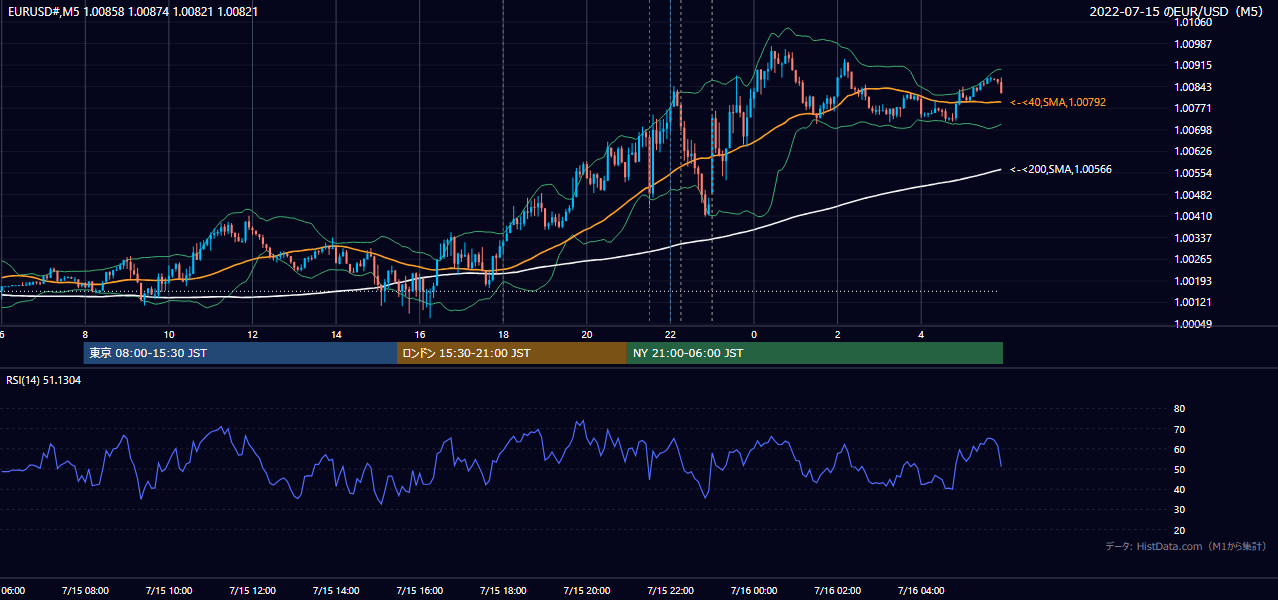
Task: Click the RSI 30 level label
Action: tap(1179, 510)
